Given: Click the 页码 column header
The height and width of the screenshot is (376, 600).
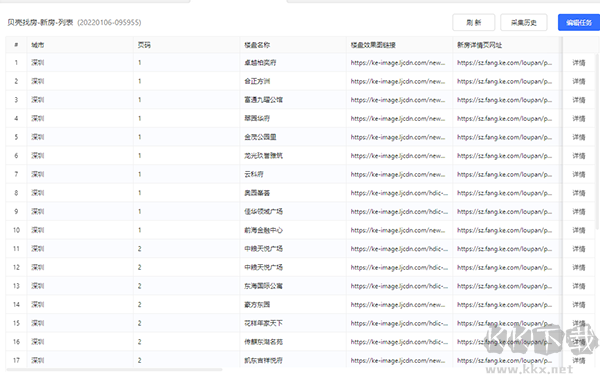Looking at the screenshot, I should click(x=144, y=45).
